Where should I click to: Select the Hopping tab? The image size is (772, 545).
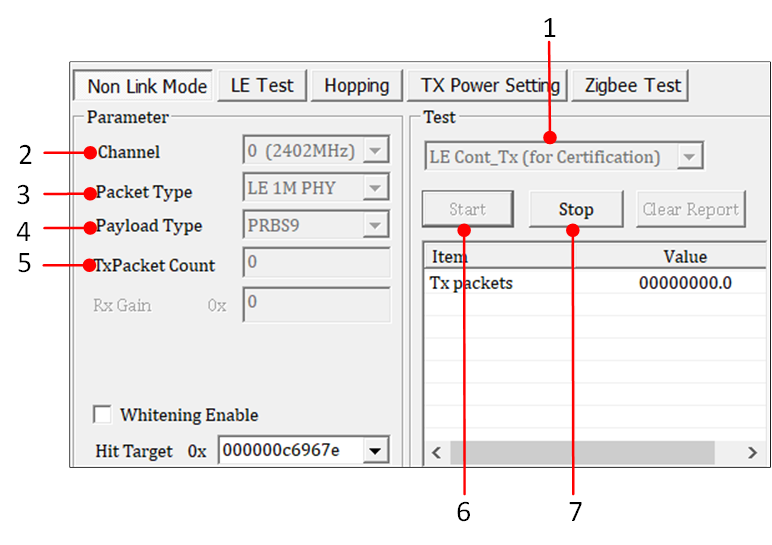point(356,86)
